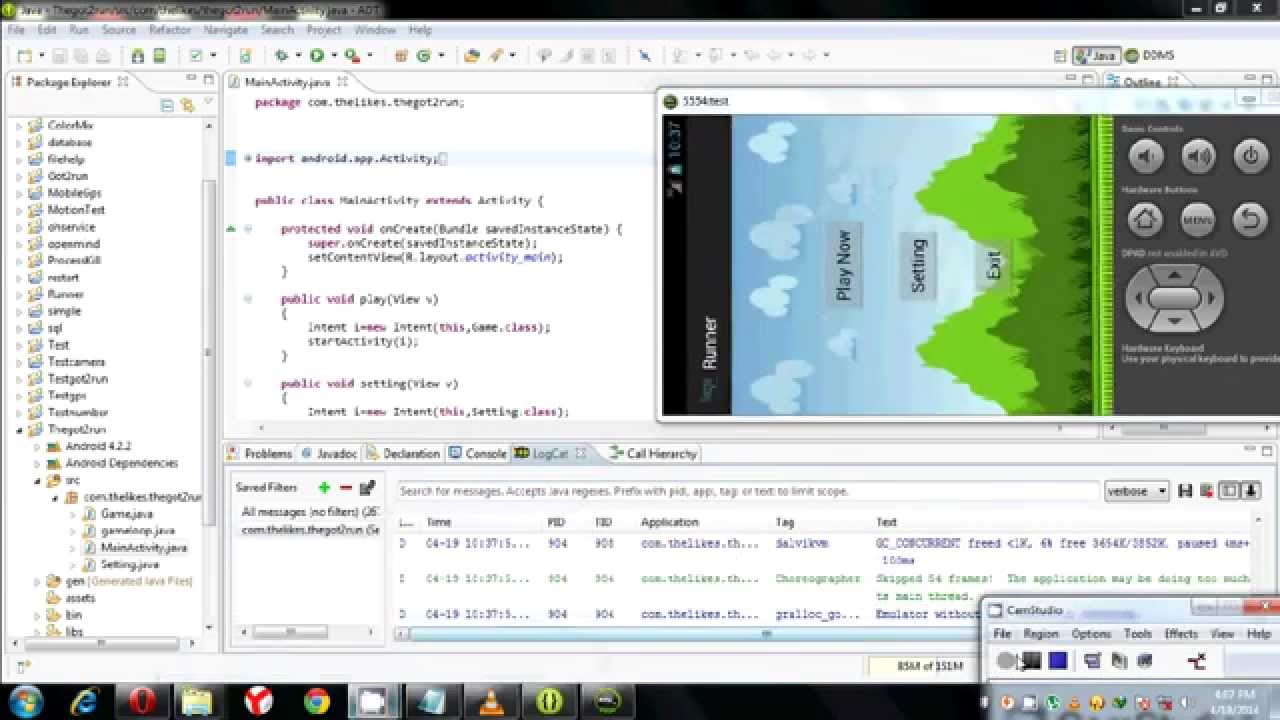Screen dimensions: 1280x720
Task: Expand the Android 4.2.2 library node
Action: coord(37,446)
